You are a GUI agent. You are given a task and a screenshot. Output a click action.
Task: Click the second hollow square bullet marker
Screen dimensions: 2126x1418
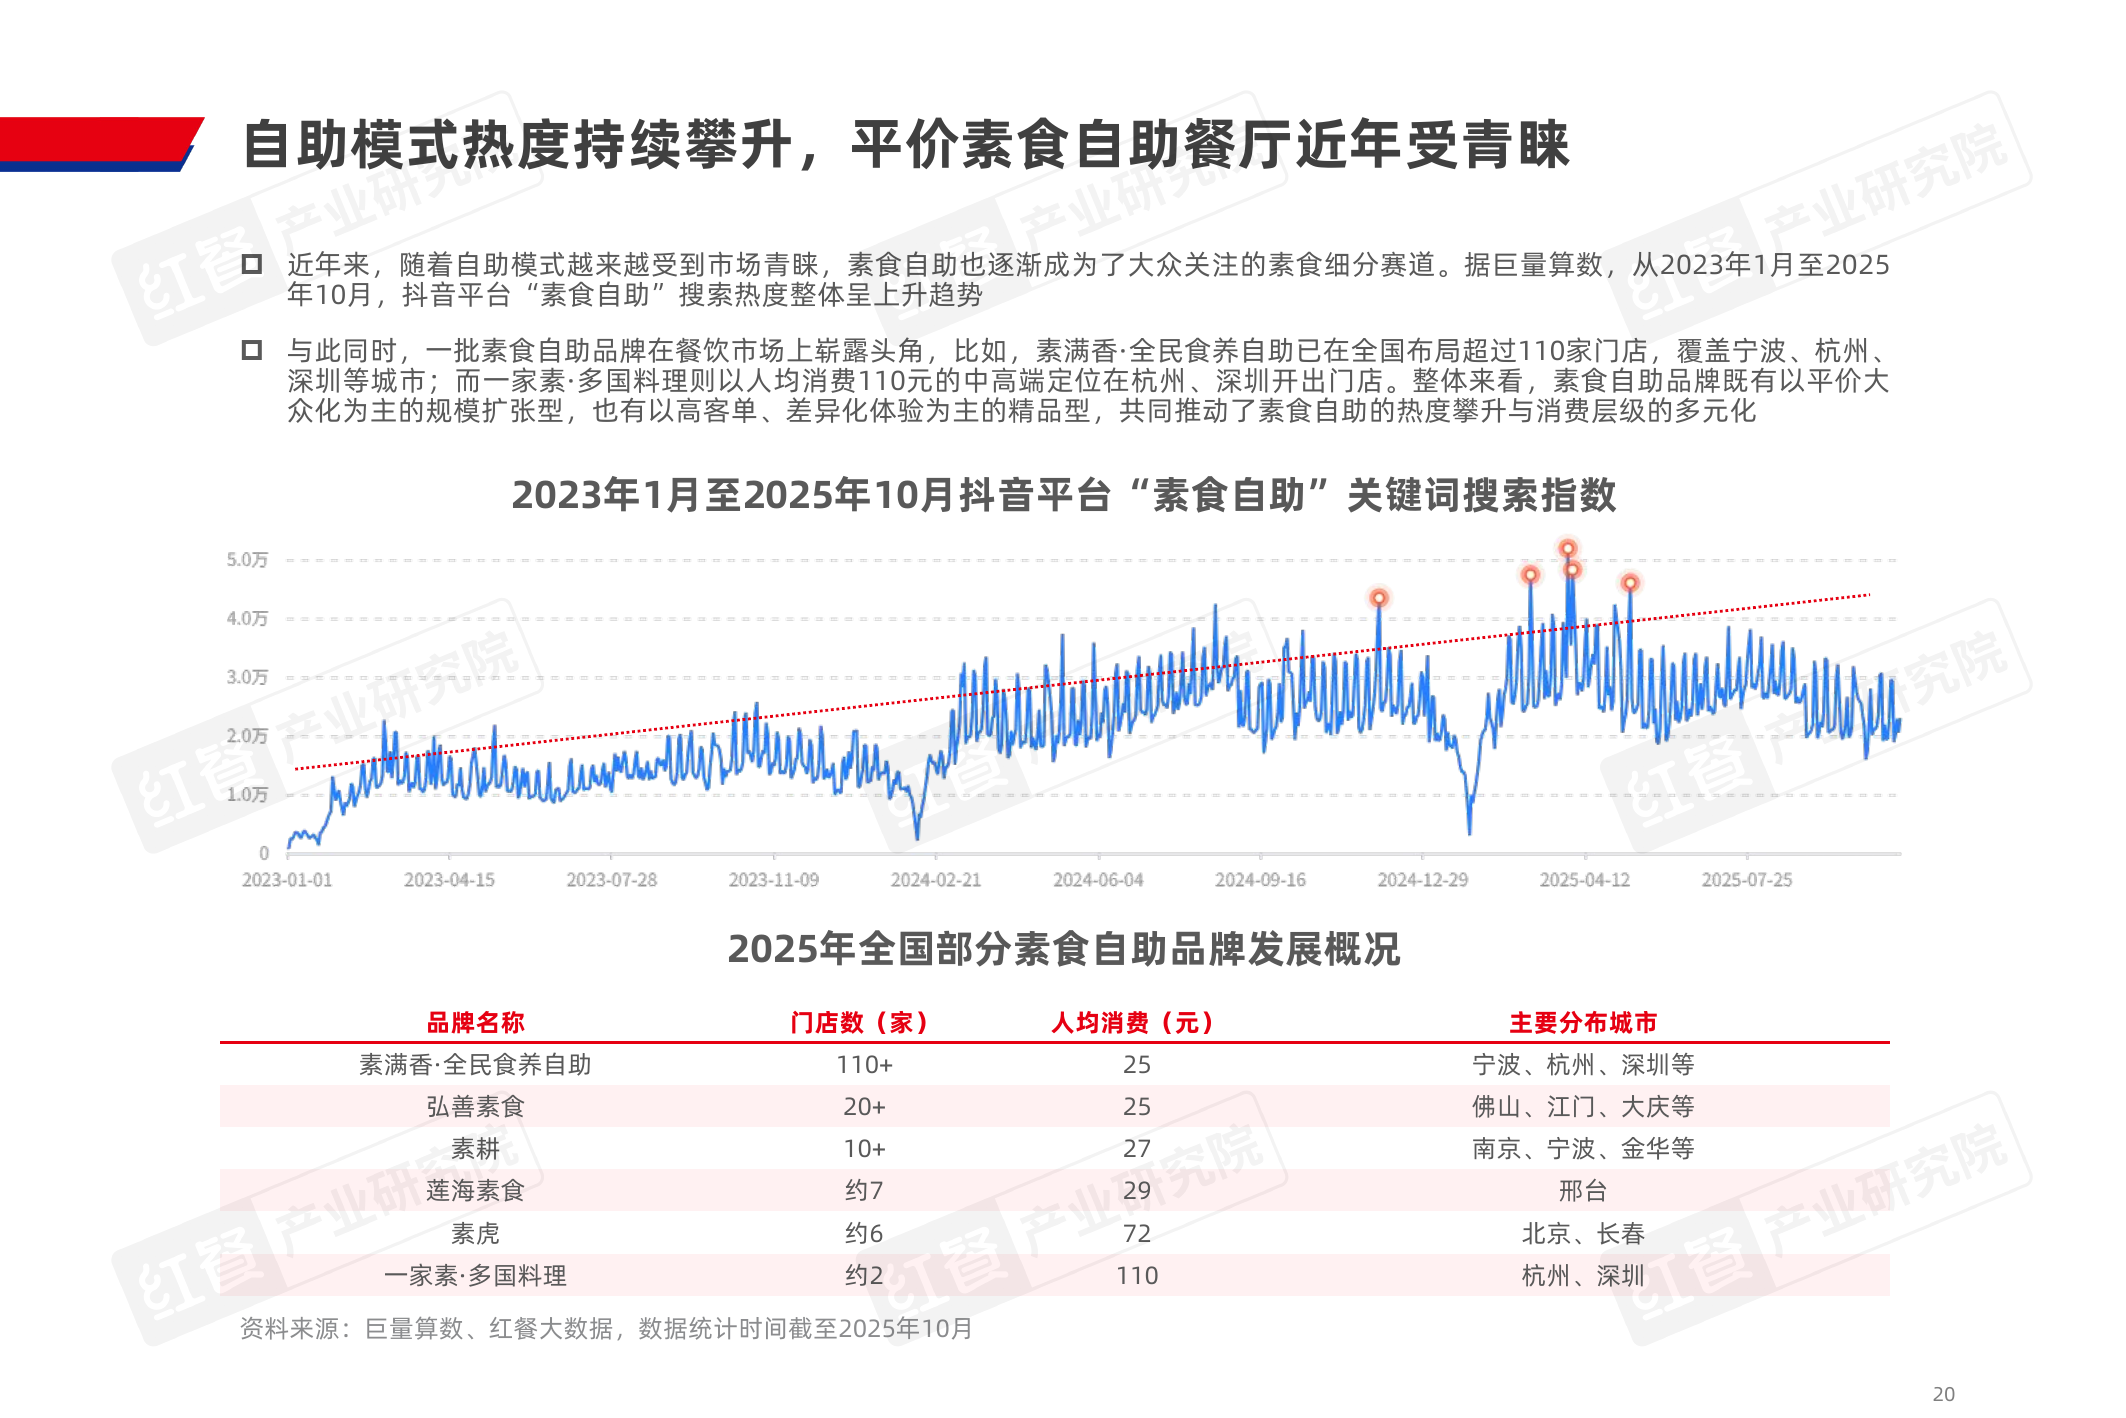point(252,350)
